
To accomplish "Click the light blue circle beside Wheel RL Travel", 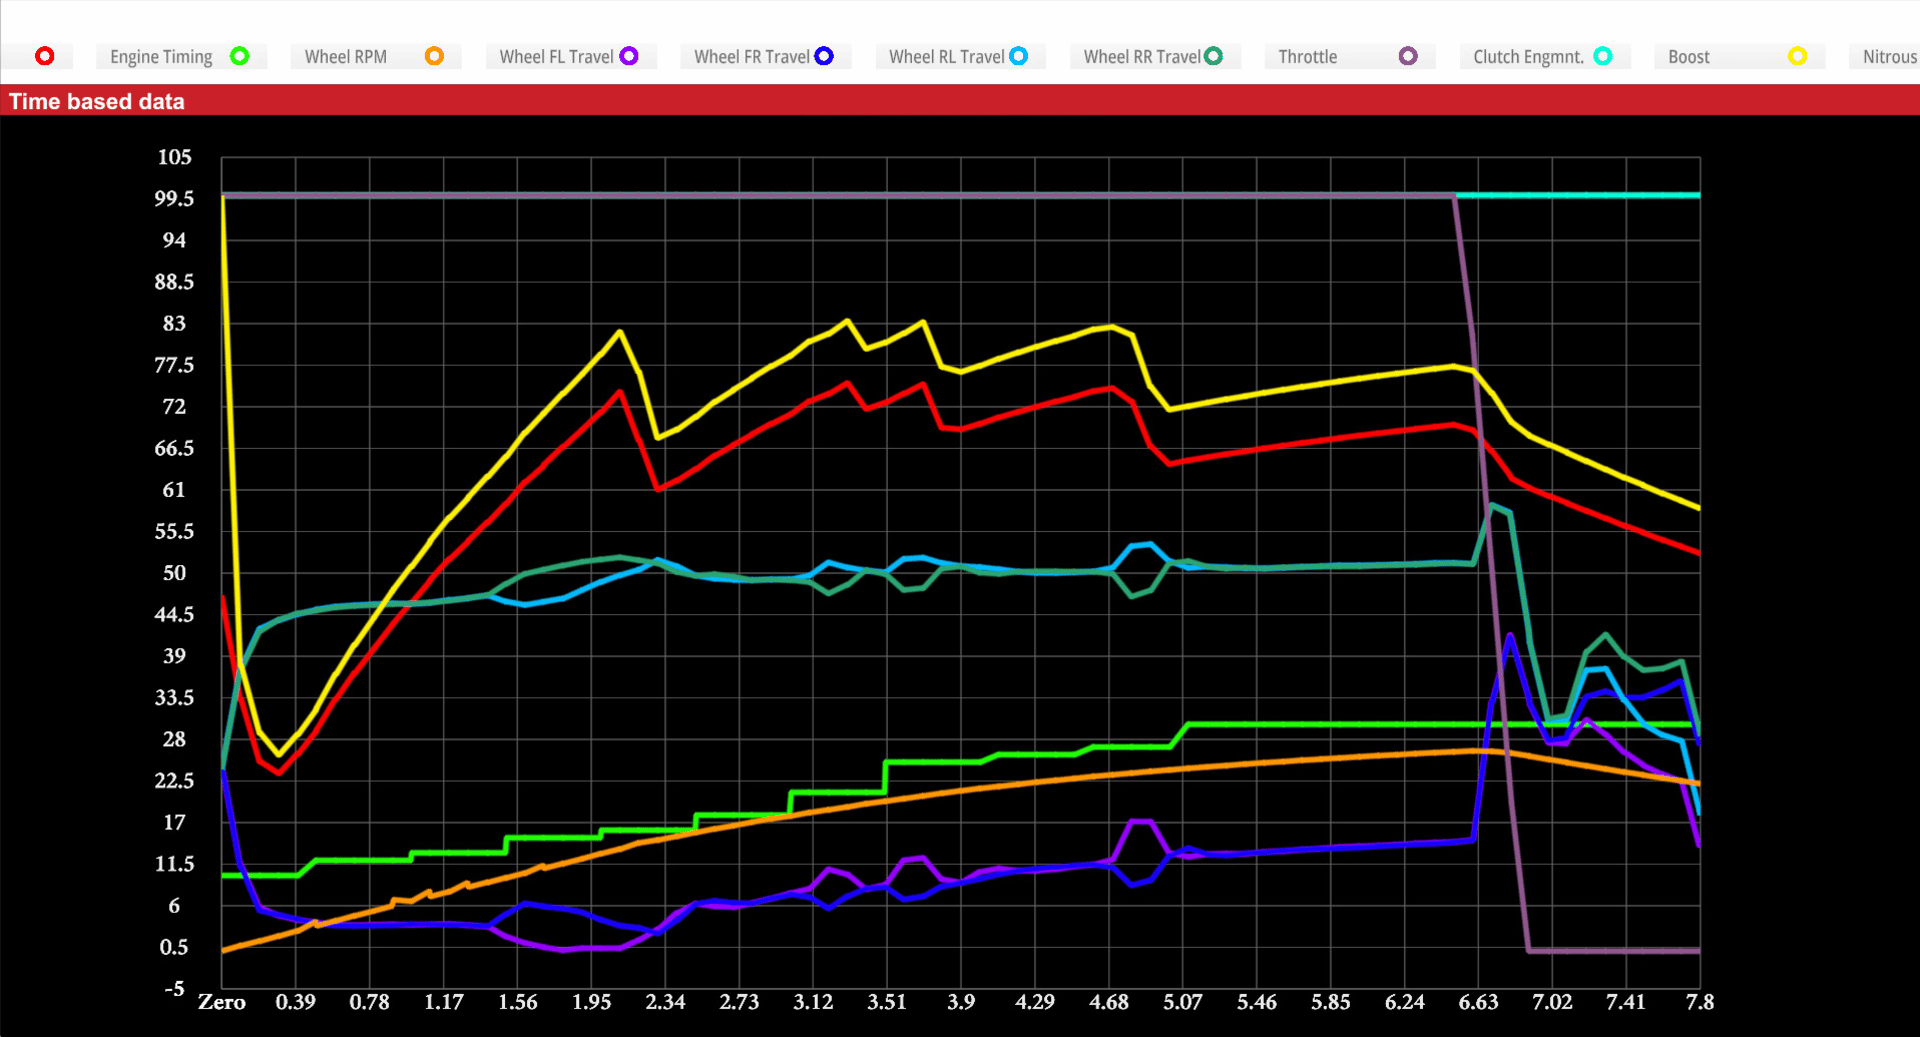I will 1018,56.
